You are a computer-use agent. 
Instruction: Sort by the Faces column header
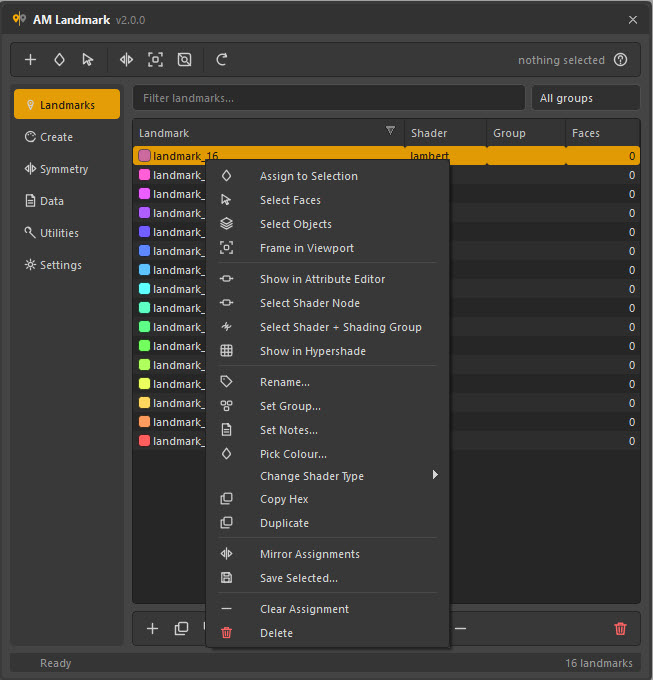click(603, 133)
